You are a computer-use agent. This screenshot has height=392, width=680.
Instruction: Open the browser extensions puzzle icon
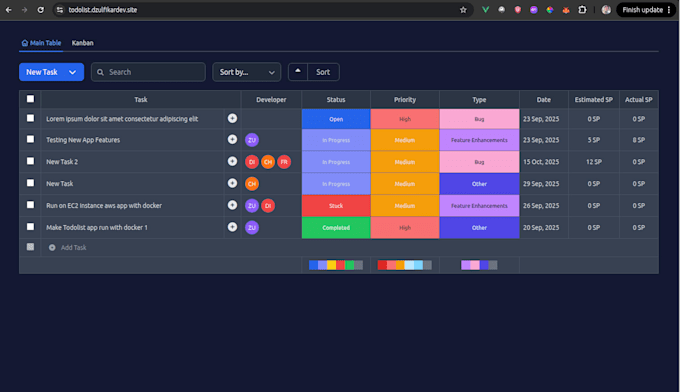[x=582, y=10]
